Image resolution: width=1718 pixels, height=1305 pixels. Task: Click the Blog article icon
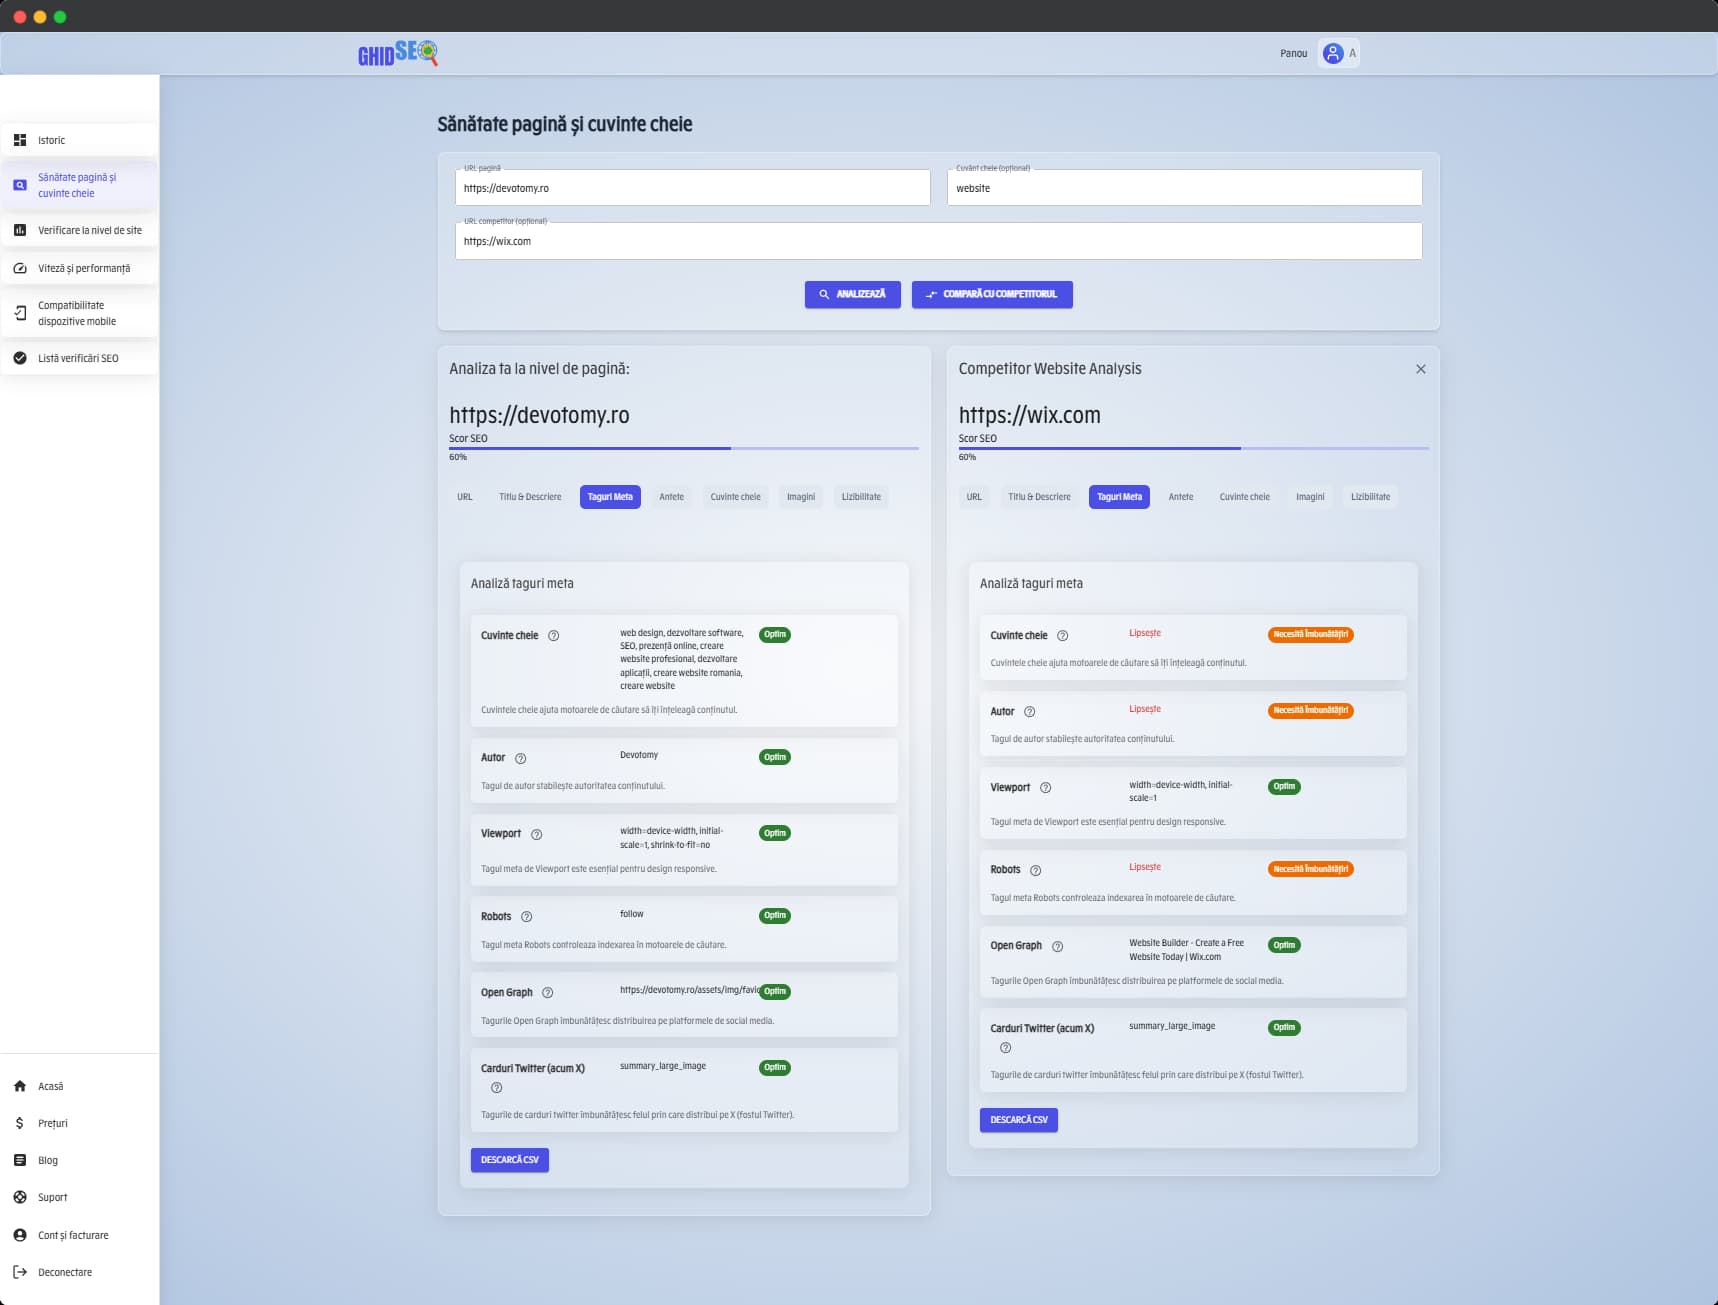point(20,1160)
